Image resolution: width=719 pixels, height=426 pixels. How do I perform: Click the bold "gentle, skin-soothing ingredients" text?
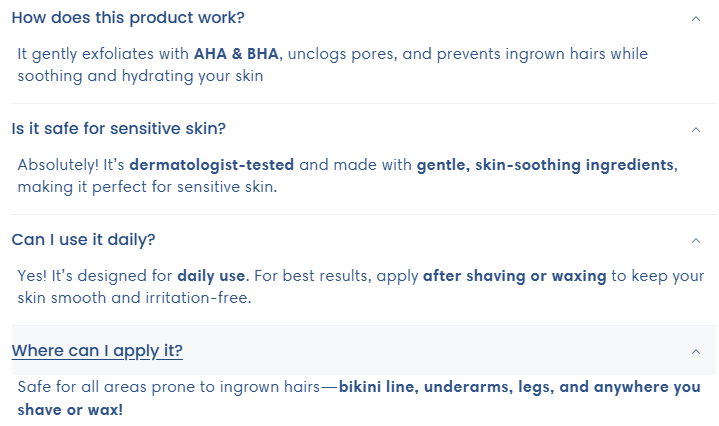click(x=545, y=165)
